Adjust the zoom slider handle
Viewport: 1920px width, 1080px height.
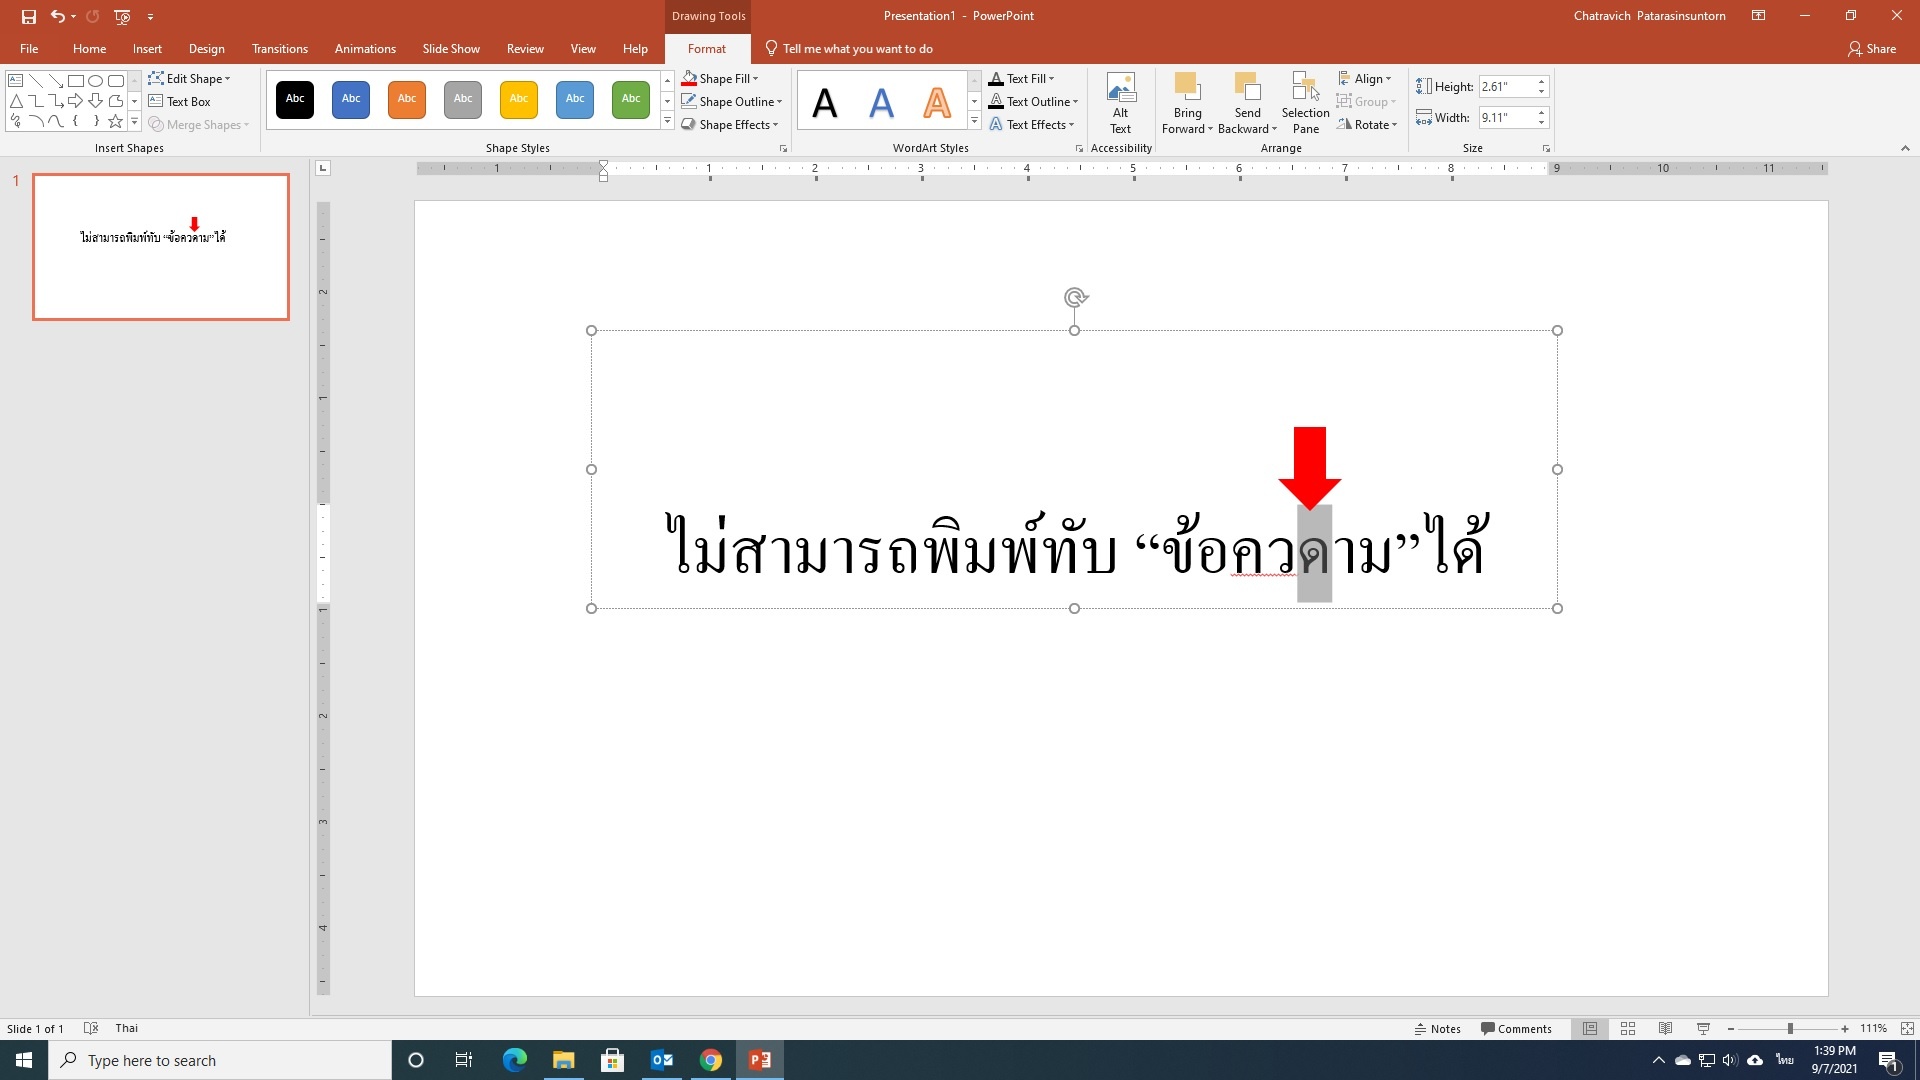1790,1028
